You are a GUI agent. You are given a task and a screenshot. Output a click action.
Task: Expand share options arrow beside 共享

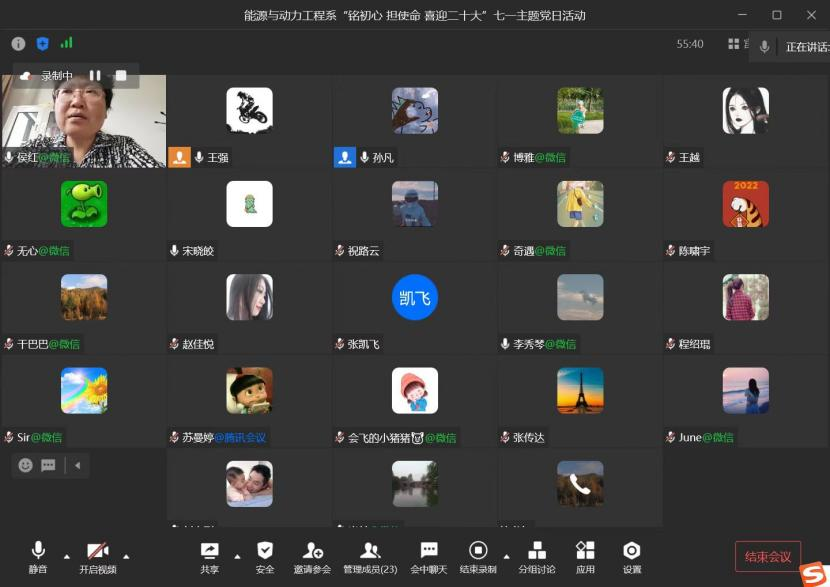[x=237, y=556]
